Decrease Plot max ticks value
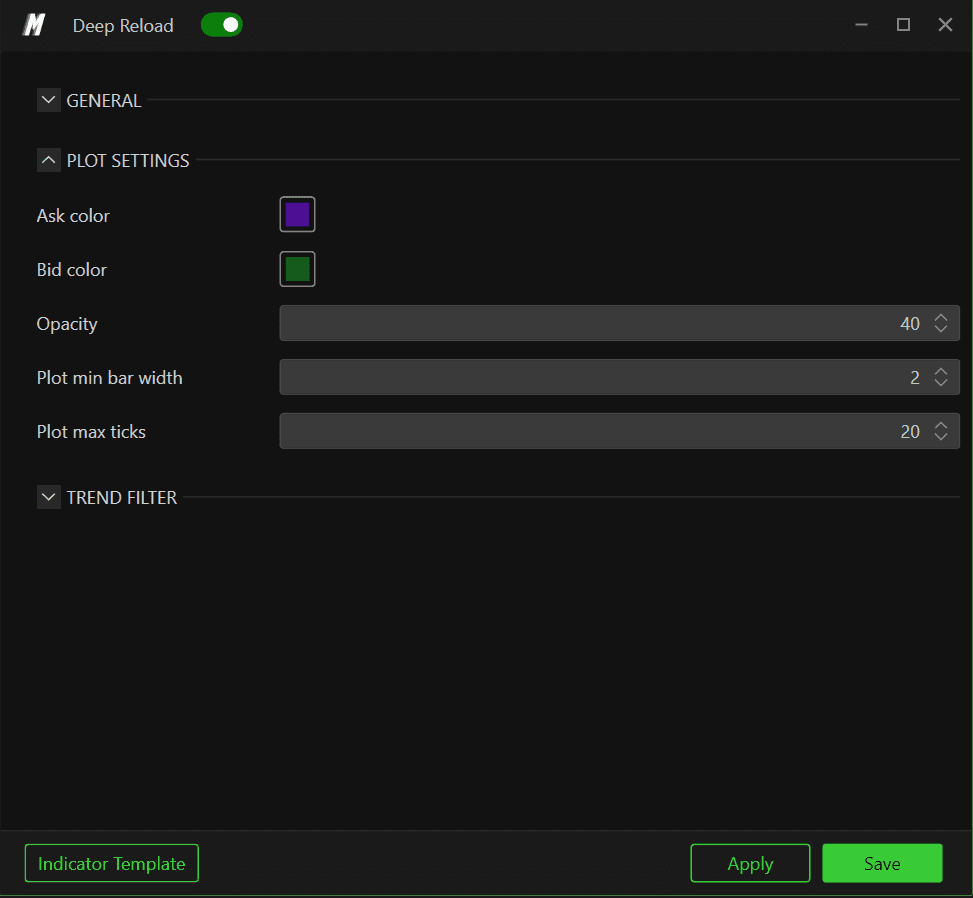The image size is (973, 898). coord(941,436)
